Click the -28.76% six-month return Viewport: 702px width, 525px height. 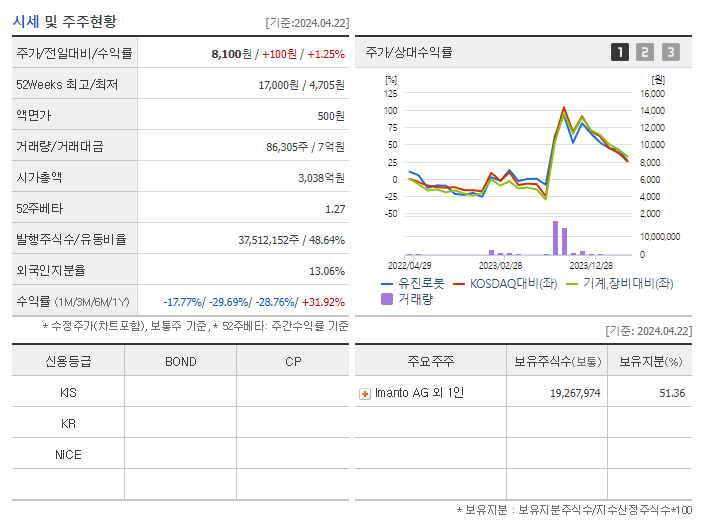(275, 302)
